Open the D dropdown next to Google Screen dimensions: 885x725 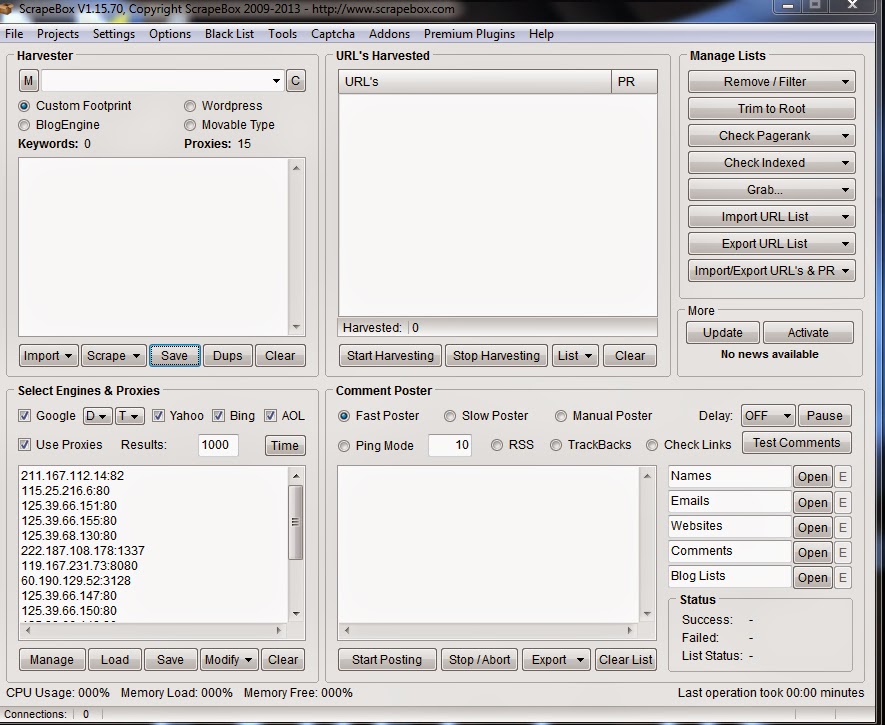pos(97,416)
